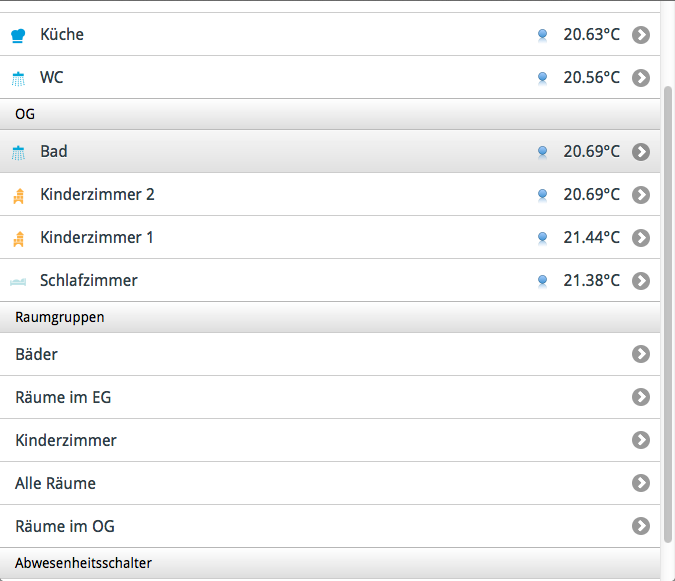Open the Küche room via its arrow
The height and width of the screenshot is (581, 675).
[x=641, y=35]
